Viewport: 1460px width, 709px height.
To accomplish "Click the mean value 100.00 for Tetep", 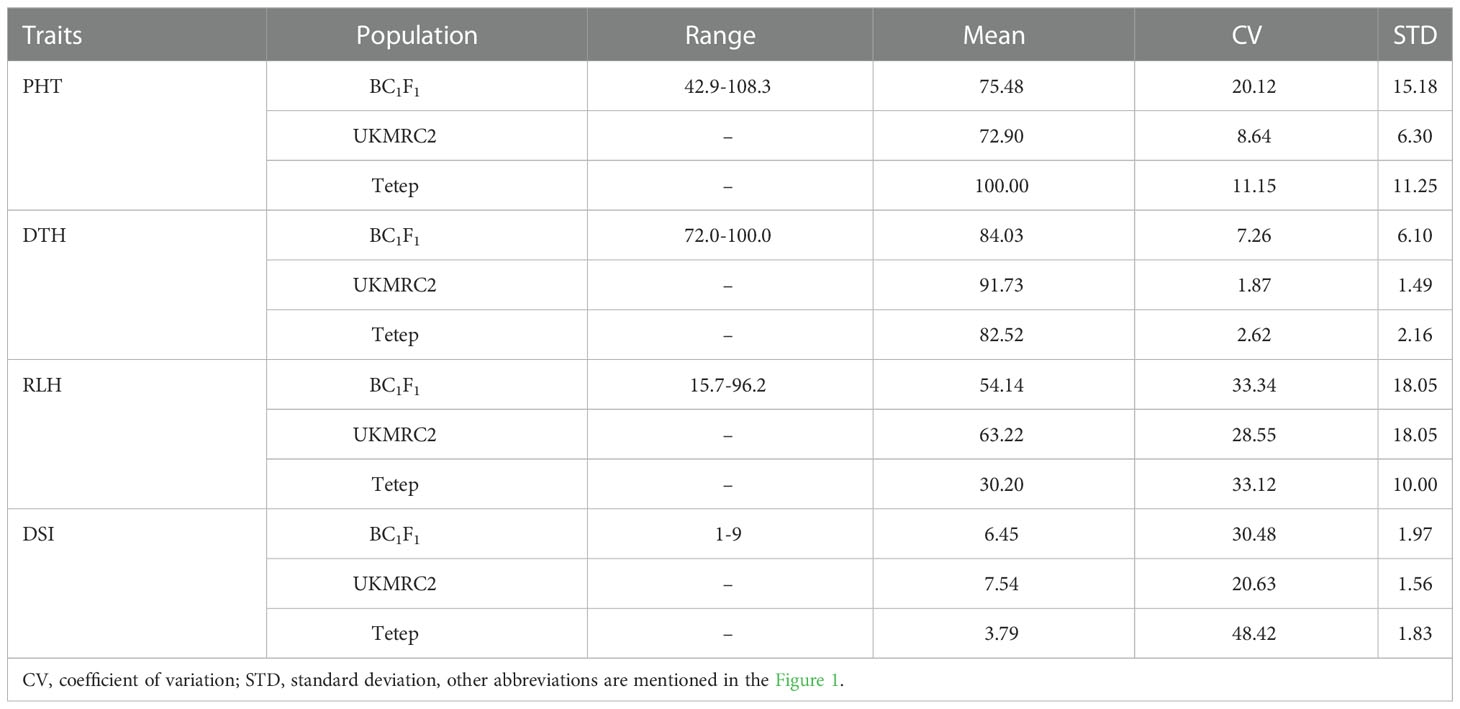I will coord(1003,186).
